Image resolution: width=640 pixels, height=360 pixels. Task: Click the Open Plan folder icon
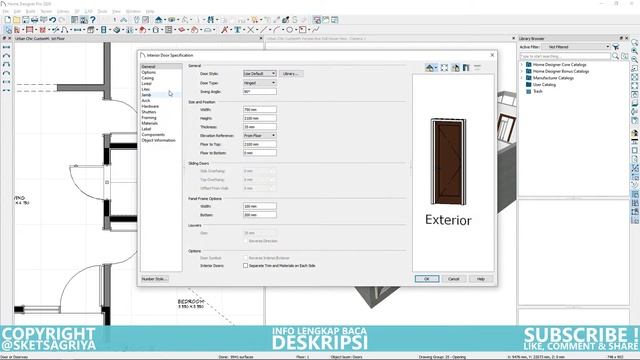[x=16, y=20]
